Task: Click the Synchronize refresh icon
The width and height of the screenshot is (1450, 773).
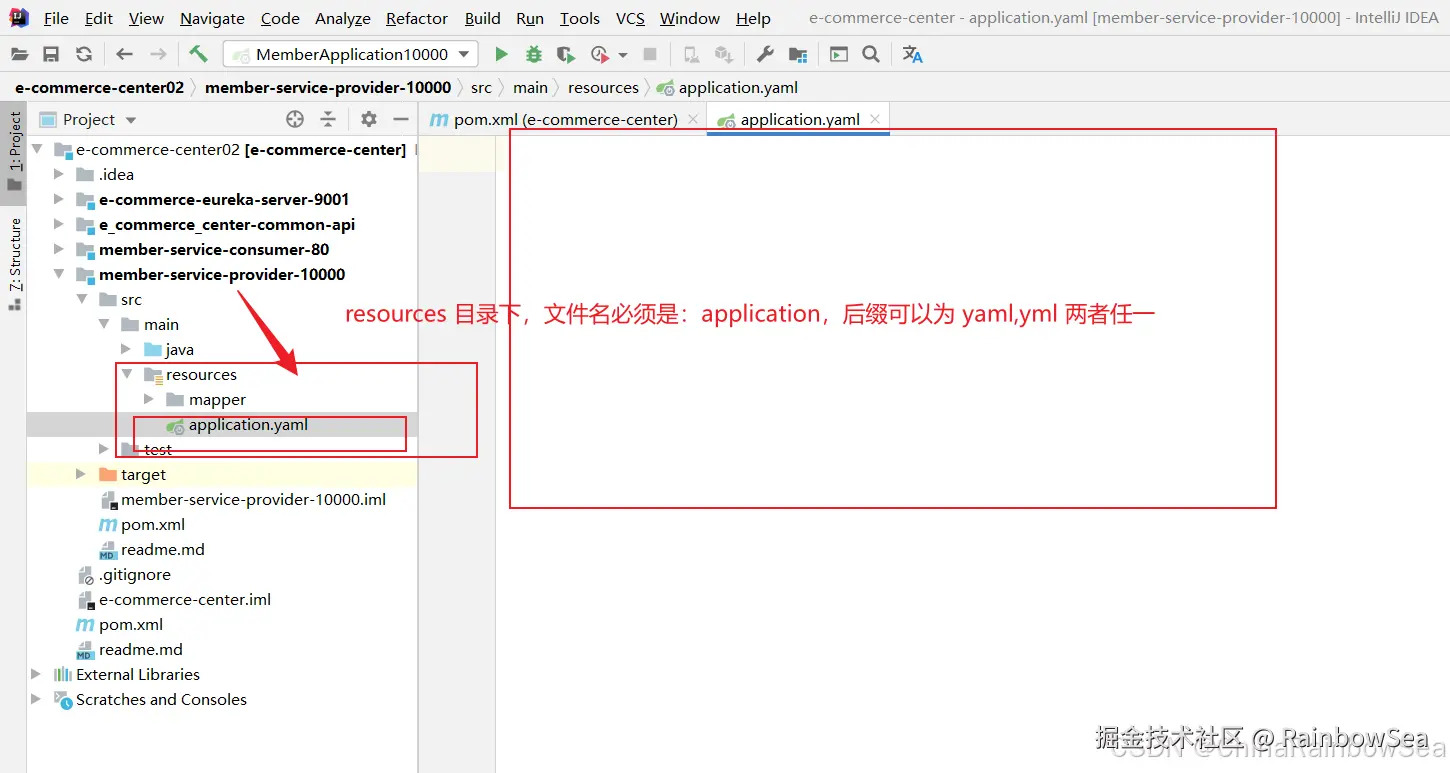Action: [x=84, y=55]
